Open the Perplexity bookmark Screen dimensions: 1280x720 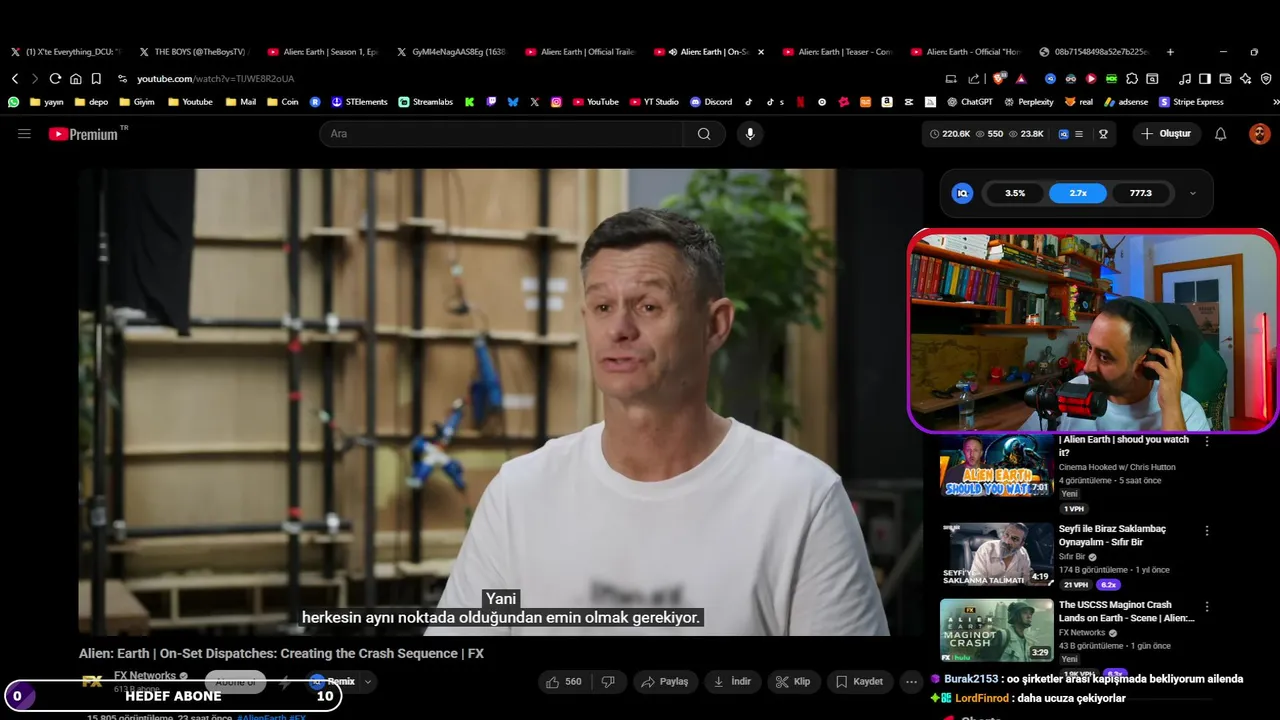(x=1029, y=102)
